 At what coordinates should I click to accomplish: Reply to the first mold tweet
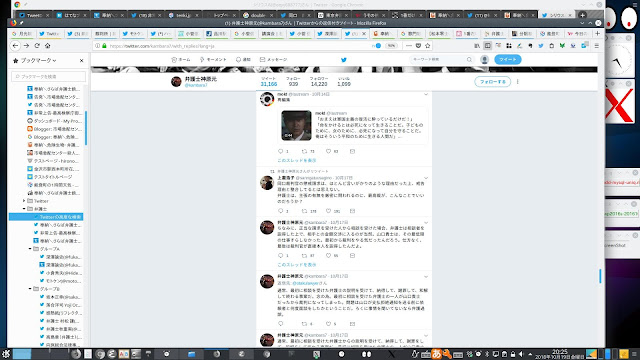pos(280,151)
